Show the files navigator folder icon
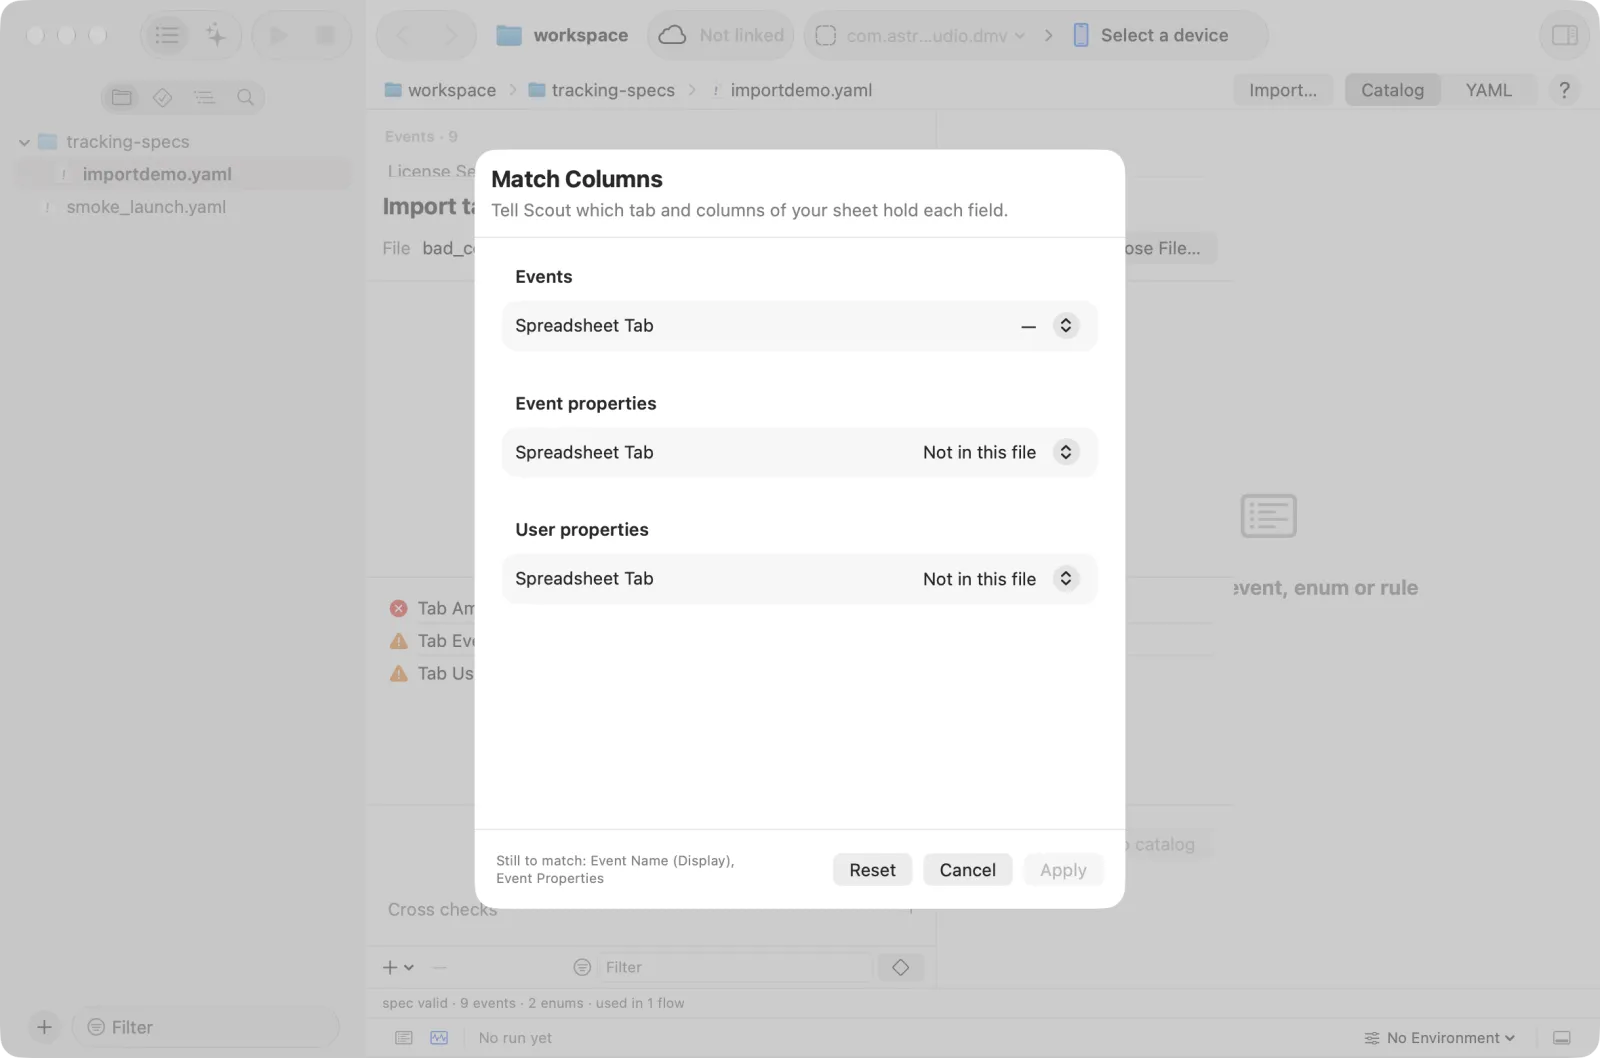This screenshot has height=1058, width=1600. (x=122, y=97)
